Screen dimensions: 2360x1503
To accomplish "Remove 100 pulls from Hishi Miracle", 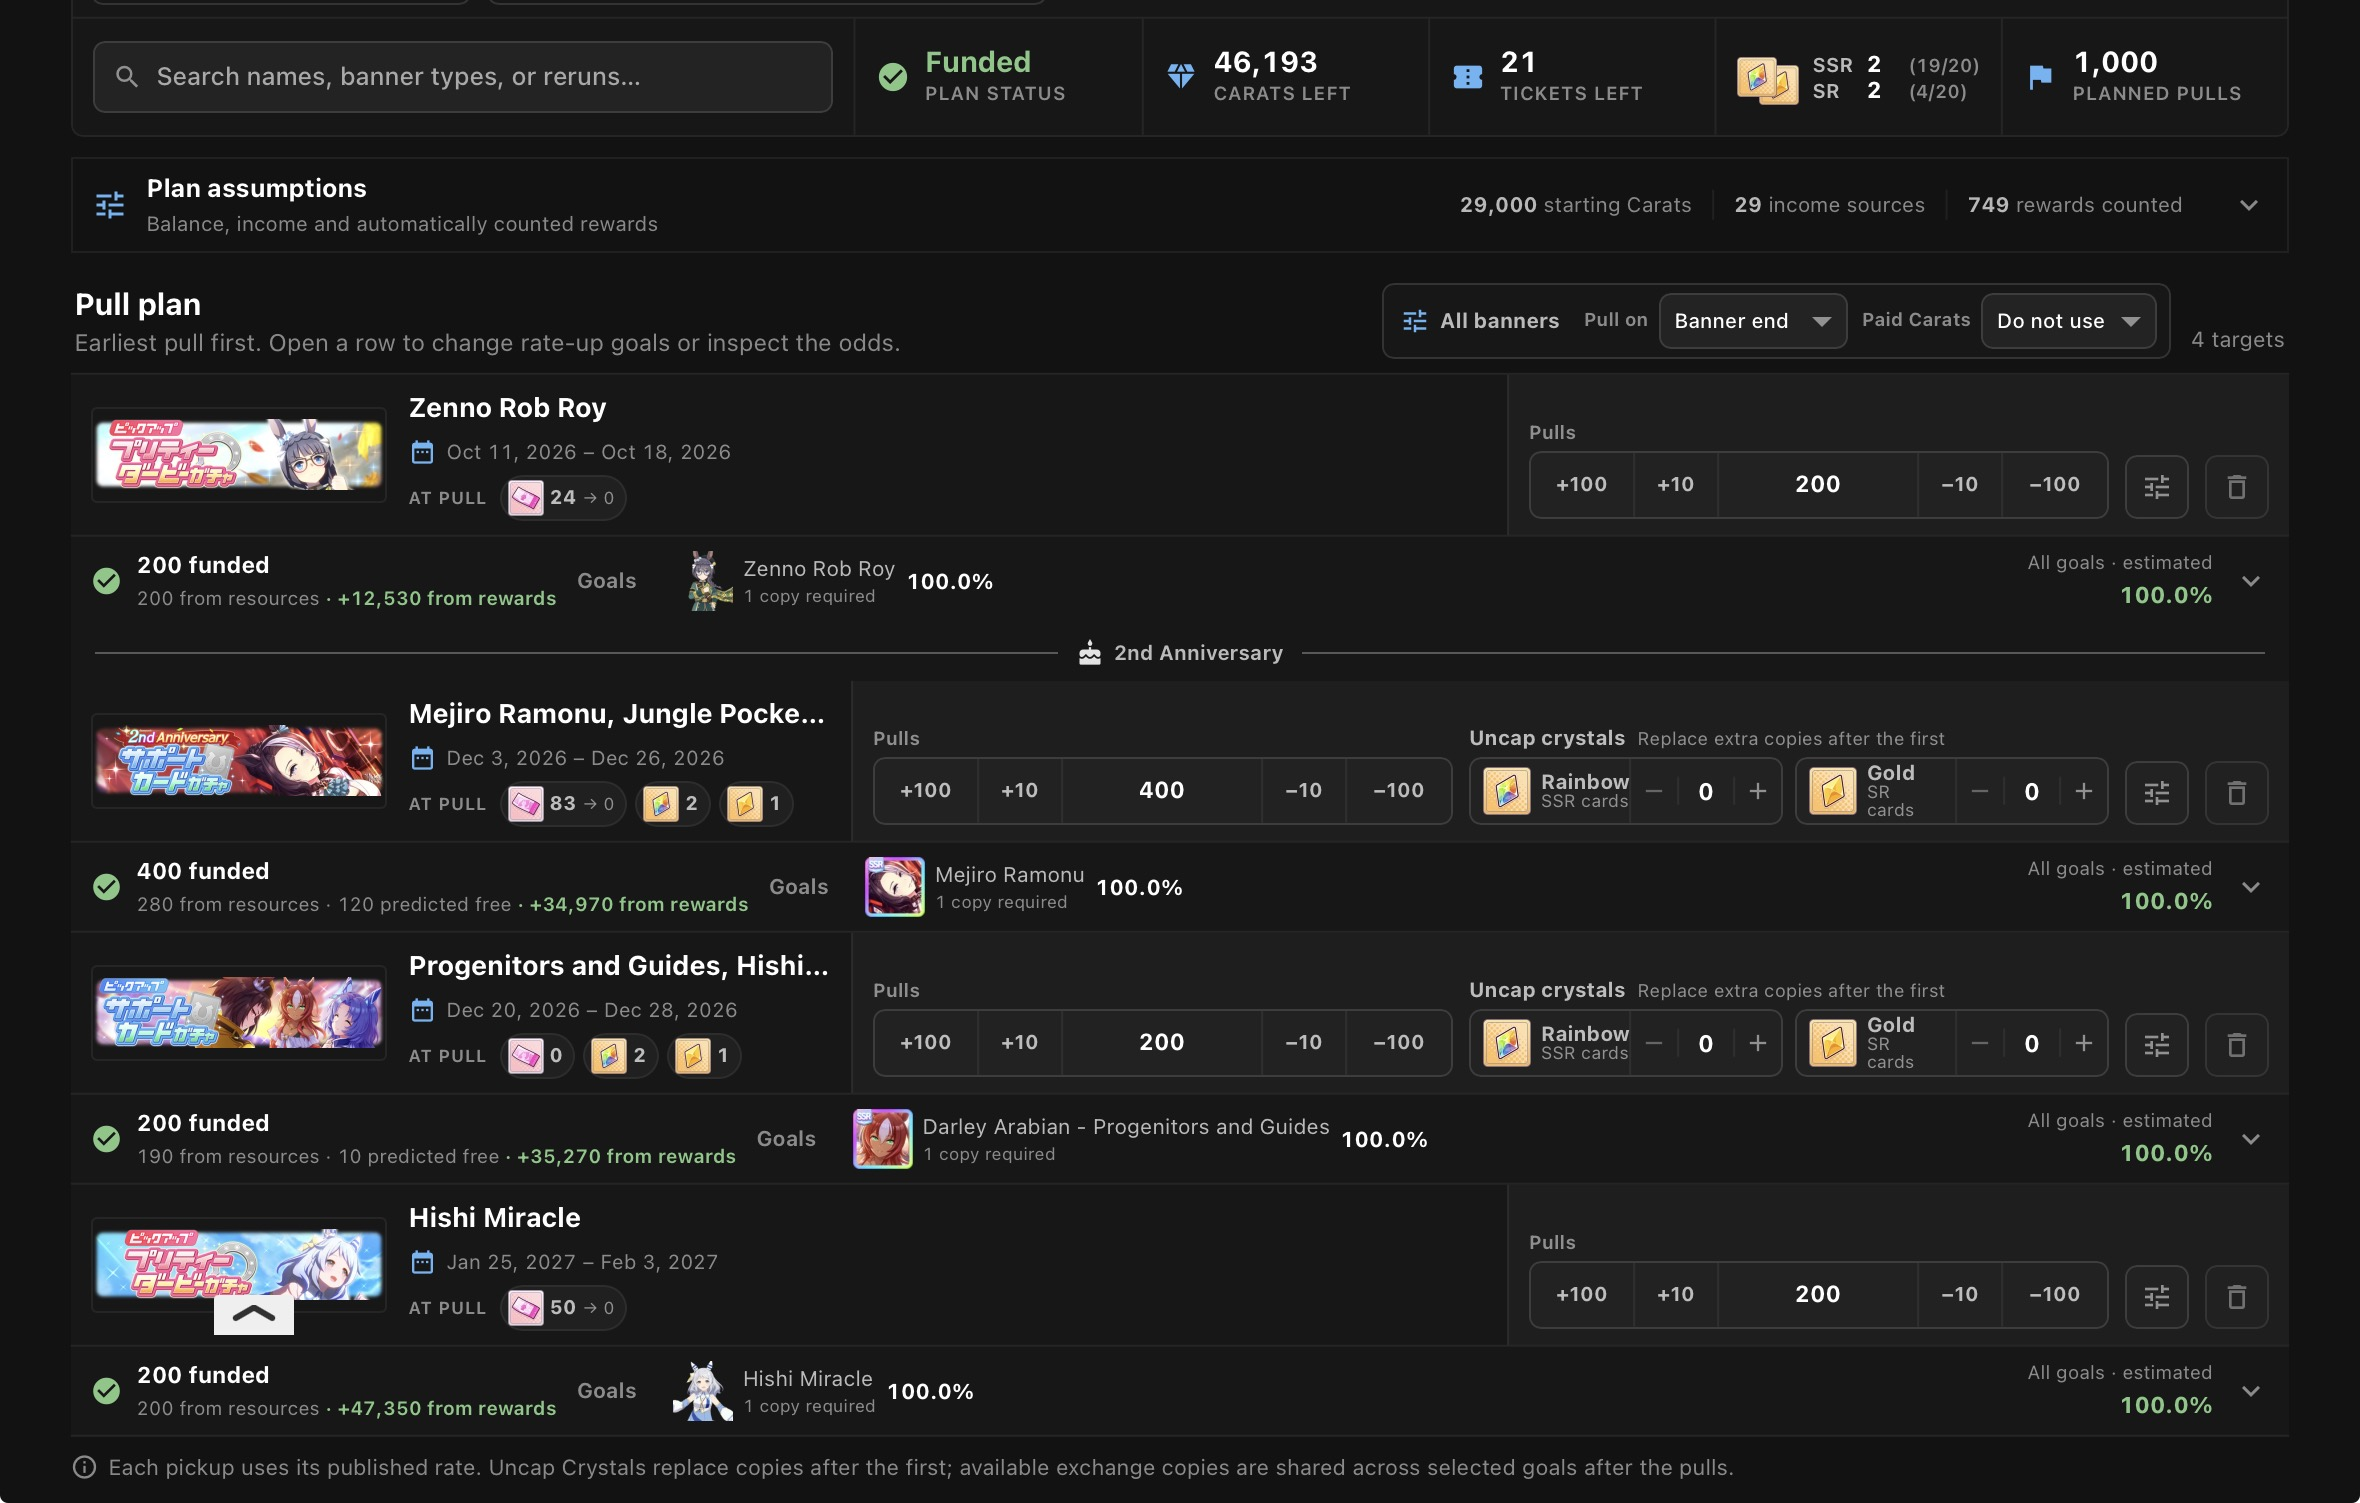I will tap(2054, 1295).
